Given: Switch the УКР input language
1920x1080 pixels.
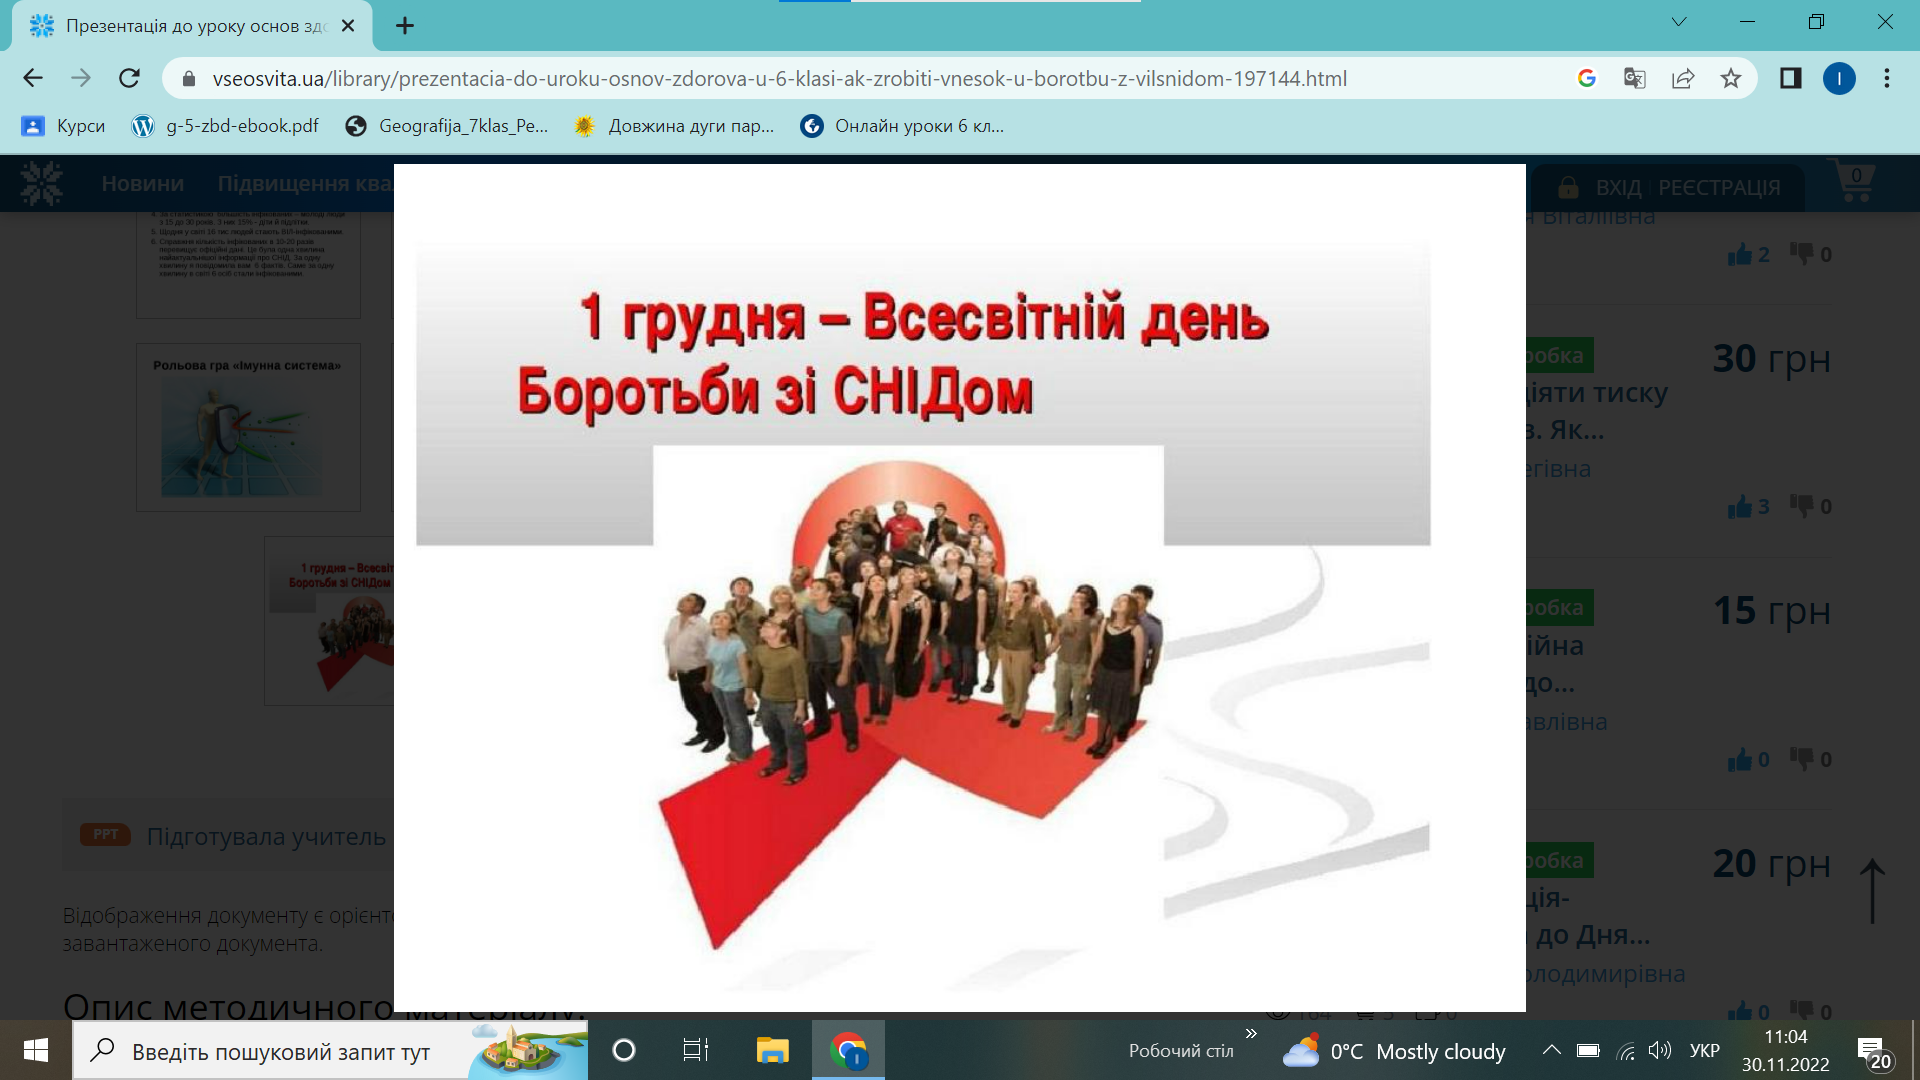Looking at the screenshot, I should (x=1705, y=1050).
